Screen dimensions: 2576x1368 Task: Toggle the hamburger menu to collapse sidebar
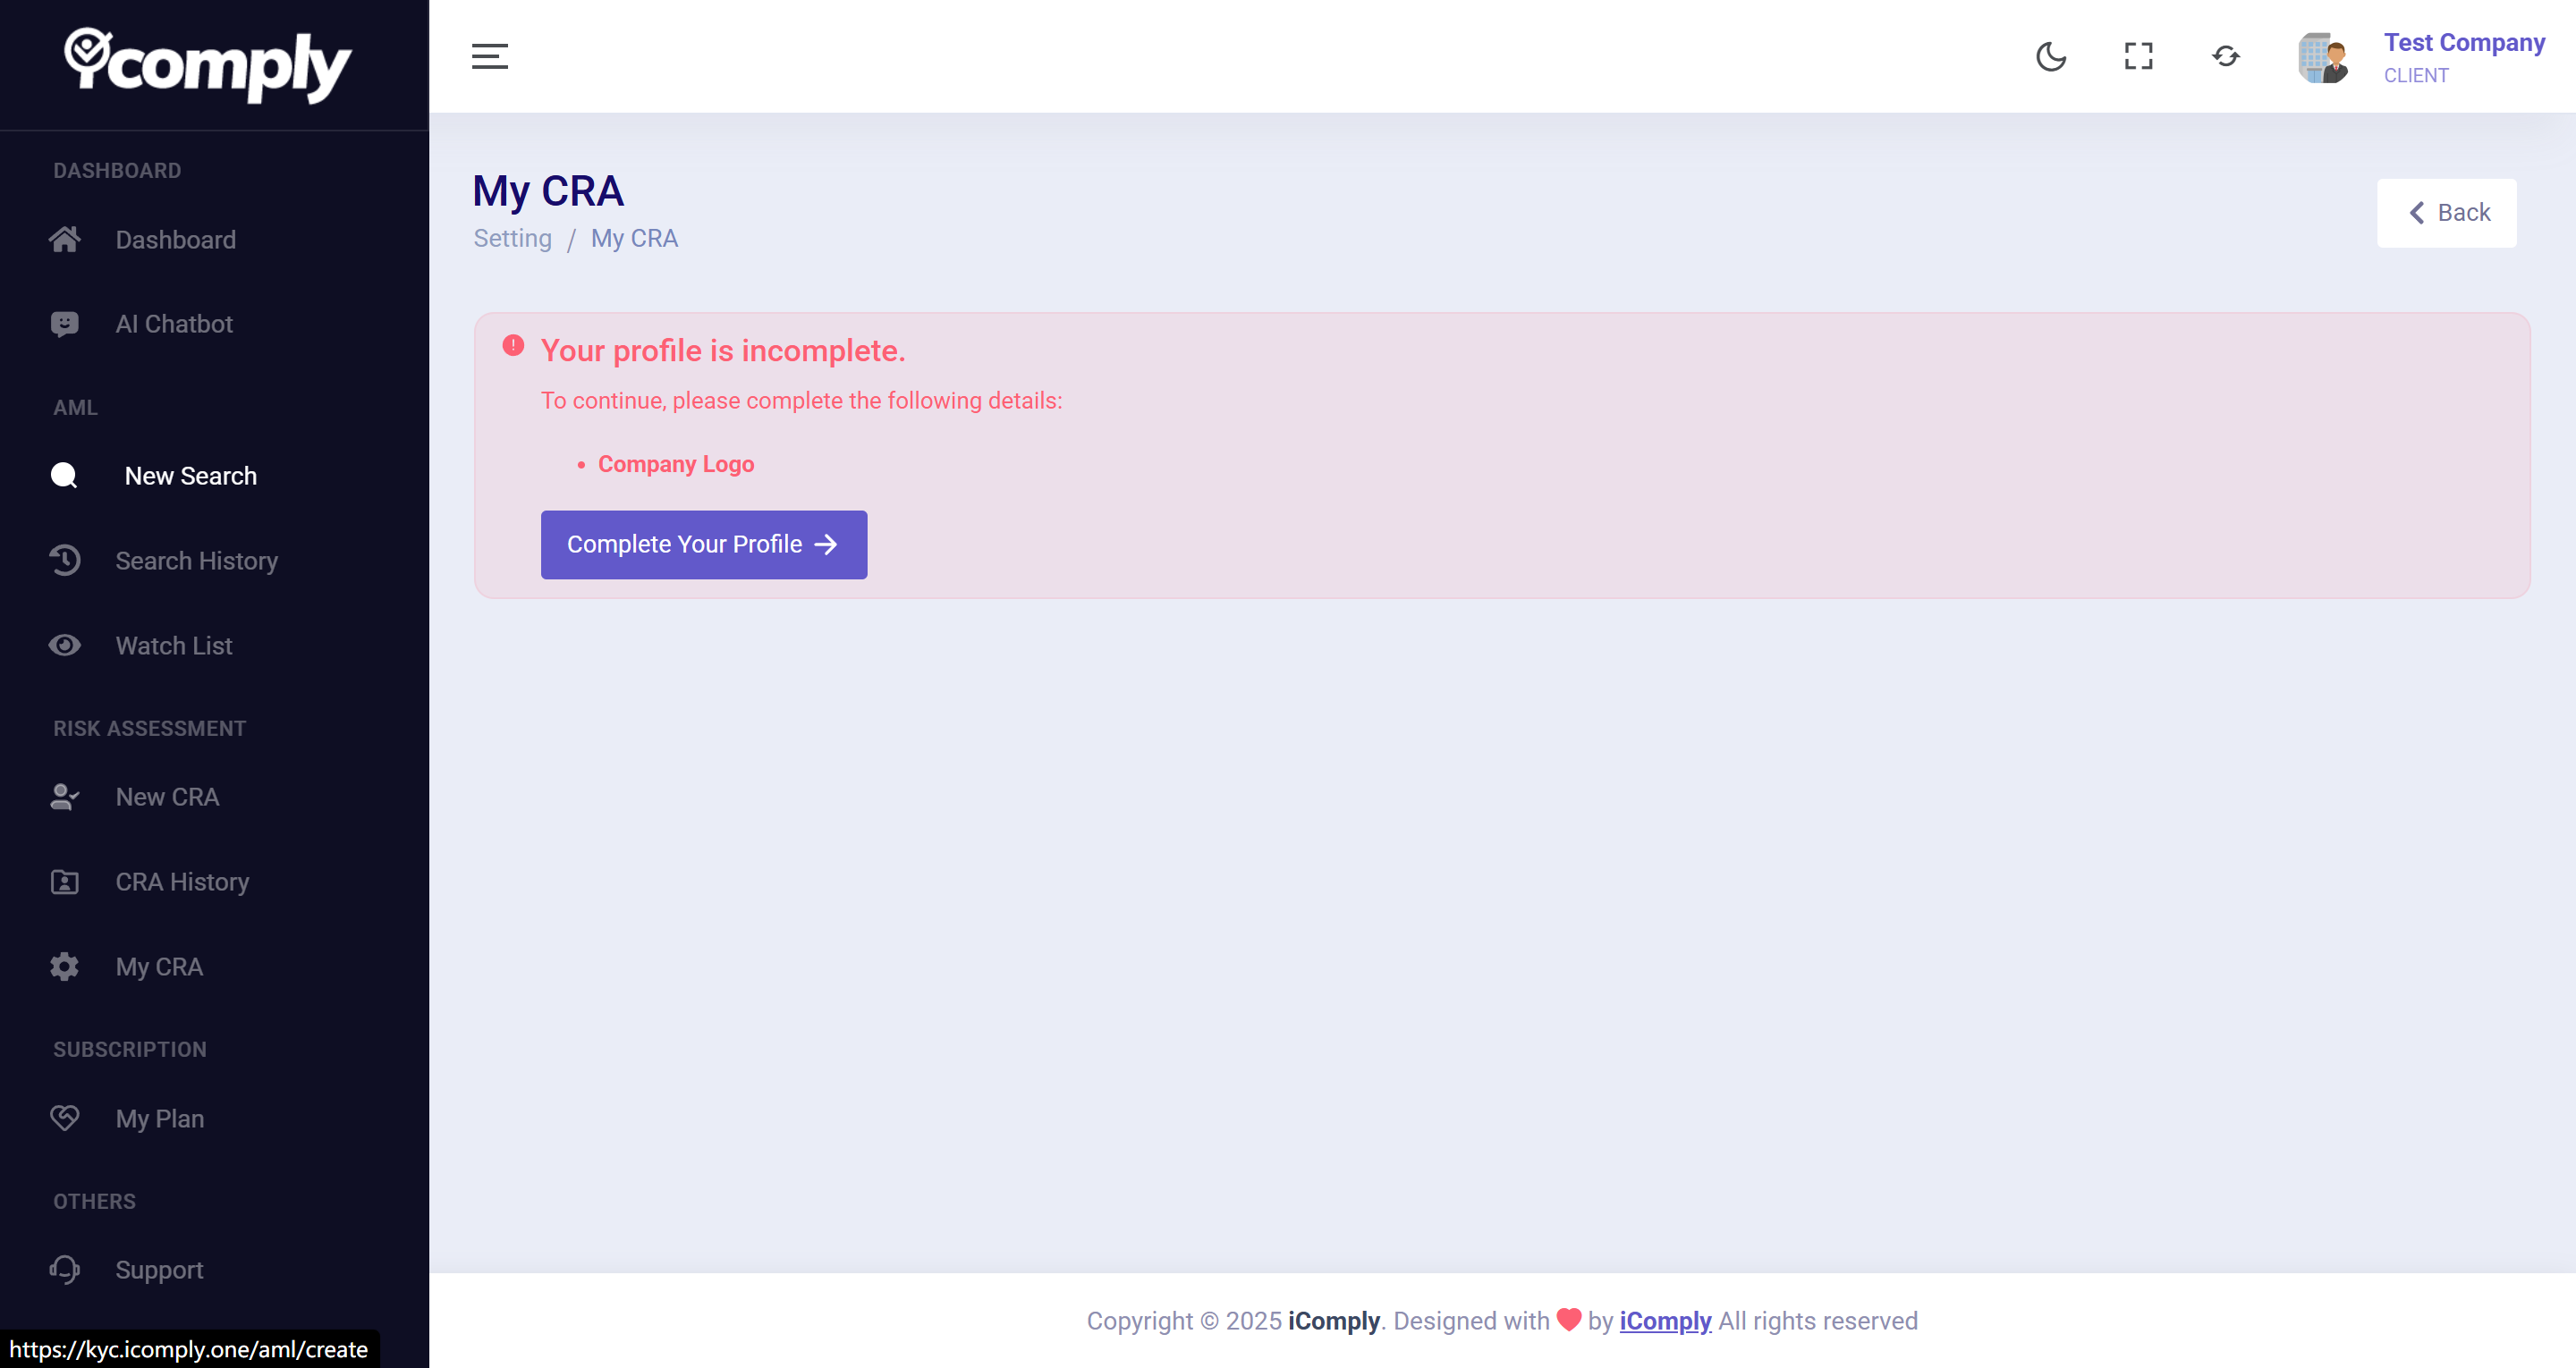tap(490, 56)
